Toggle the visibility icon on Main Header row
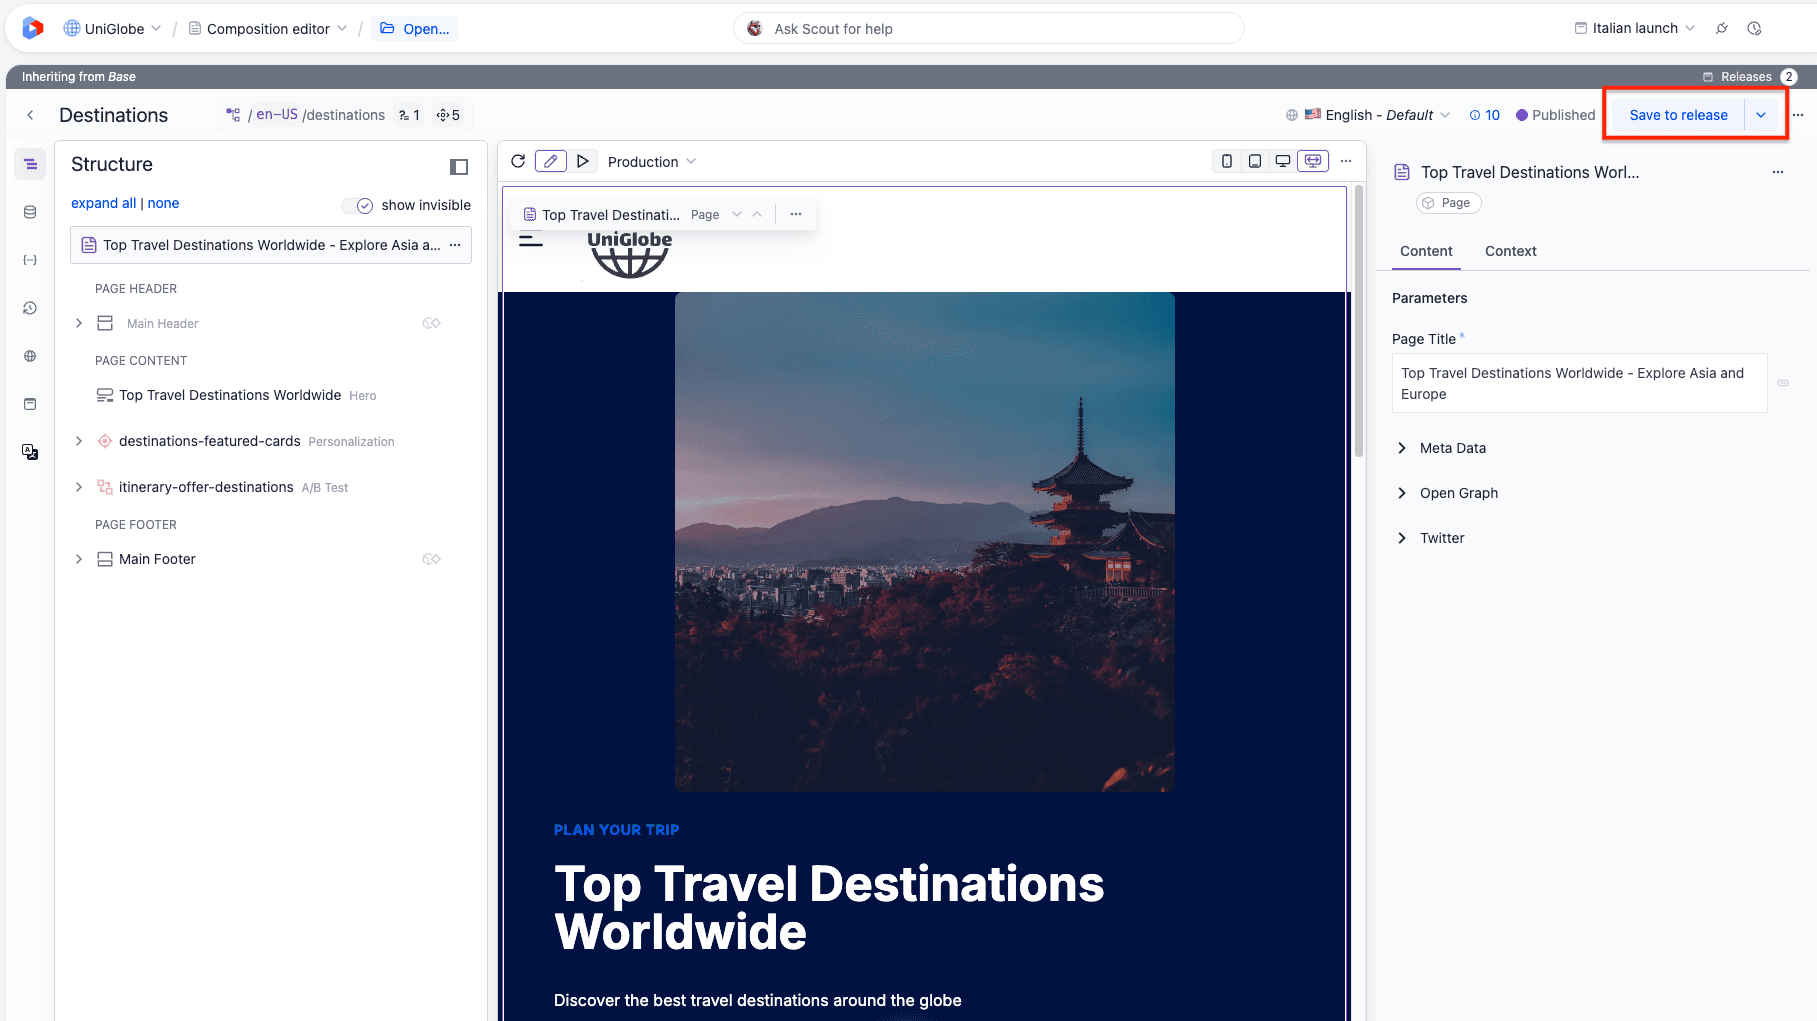 click(431, 323)
